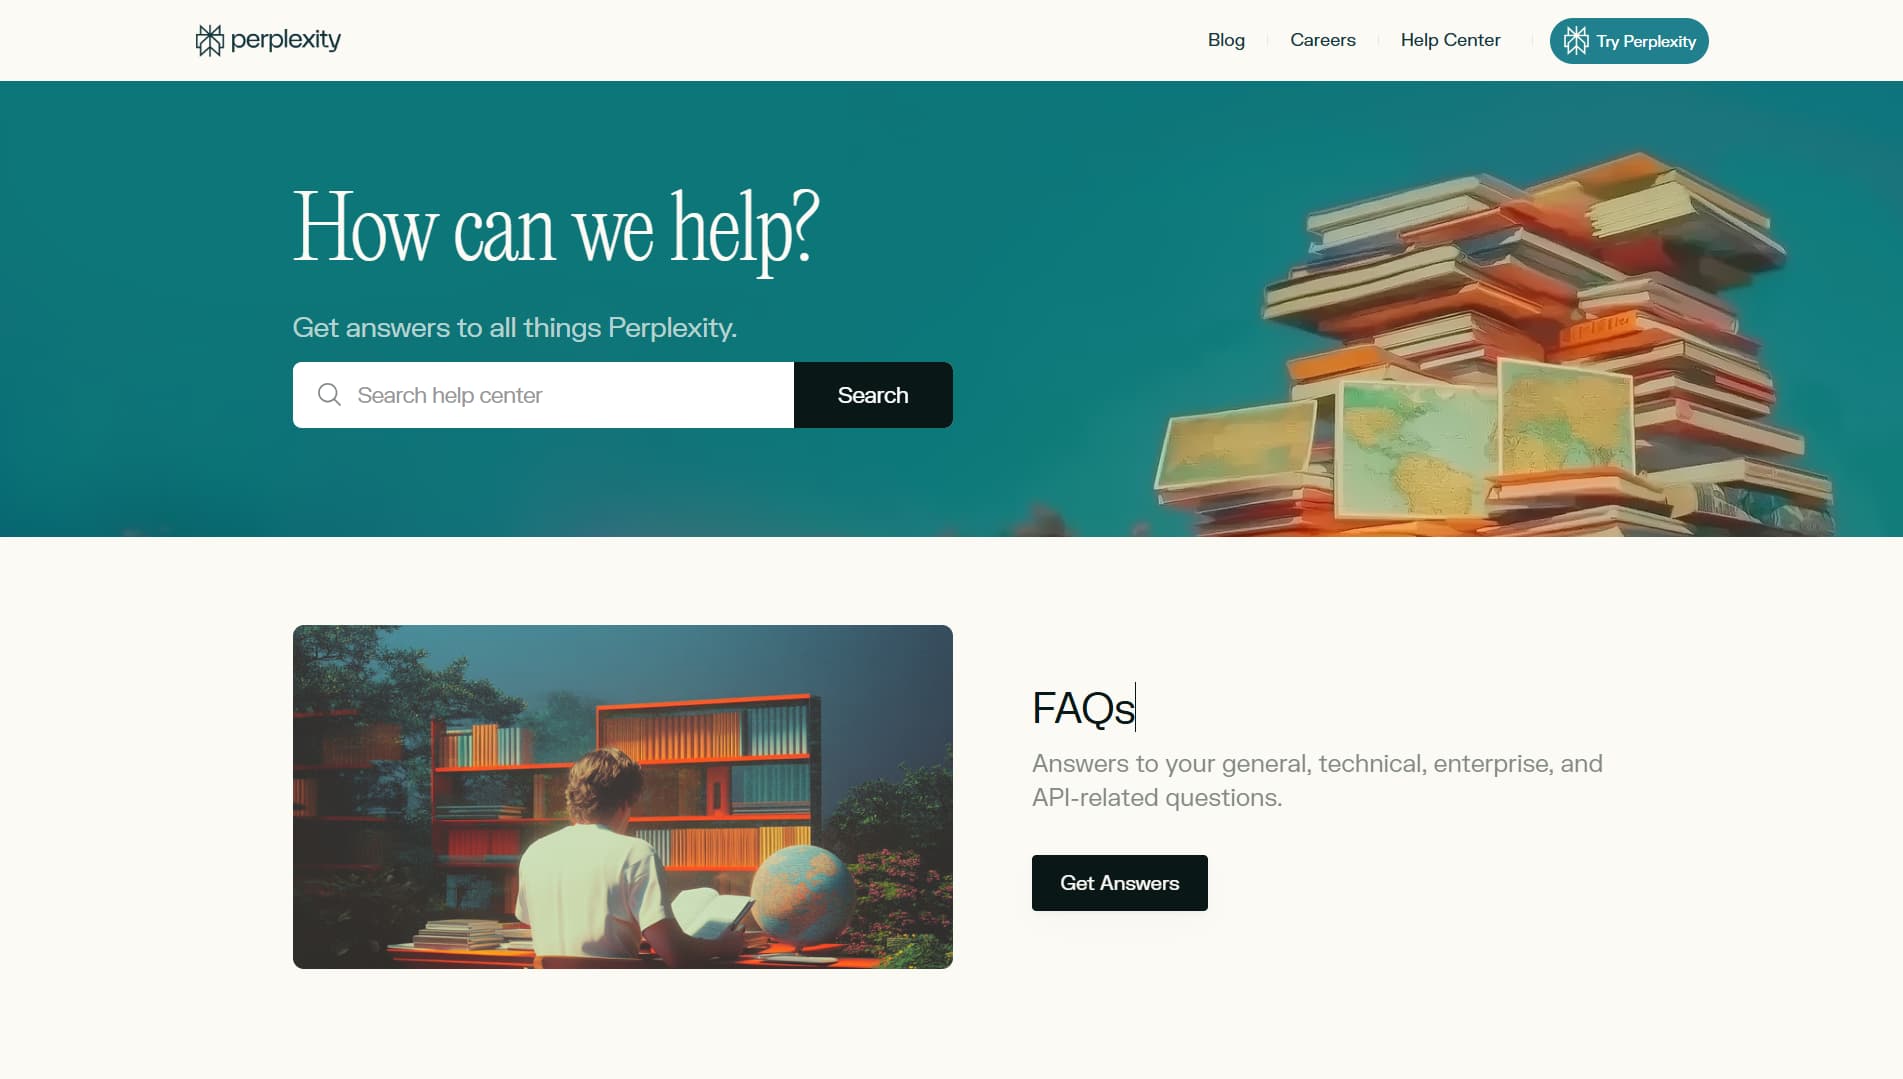Image resolution: width=1903 pixels, height=1079 pixels.
Task: Click the Perplexity logo icon in header
Action: (x=209, y=40)
